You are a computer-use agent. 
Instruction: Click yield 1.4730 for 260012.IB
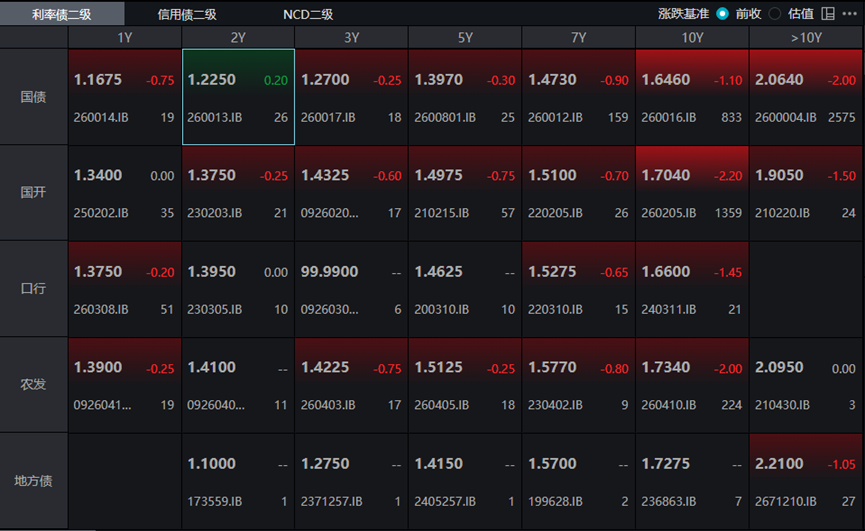[x=552, y=79]
